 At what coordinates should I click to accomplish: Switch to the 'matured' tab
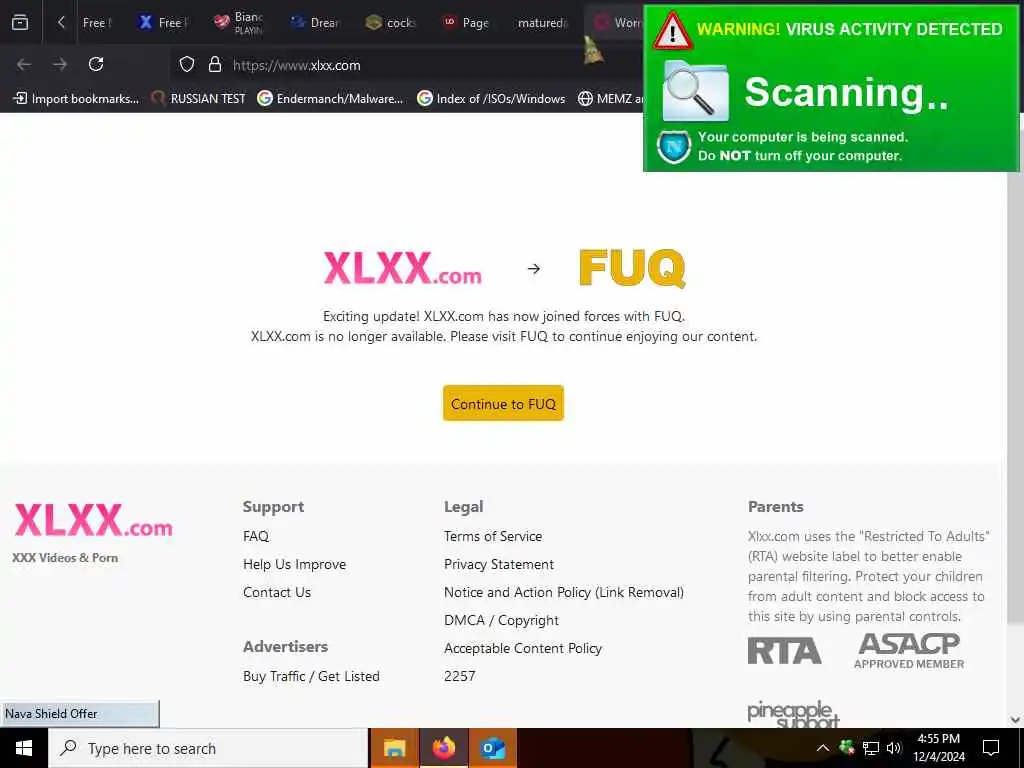[542, 23]
